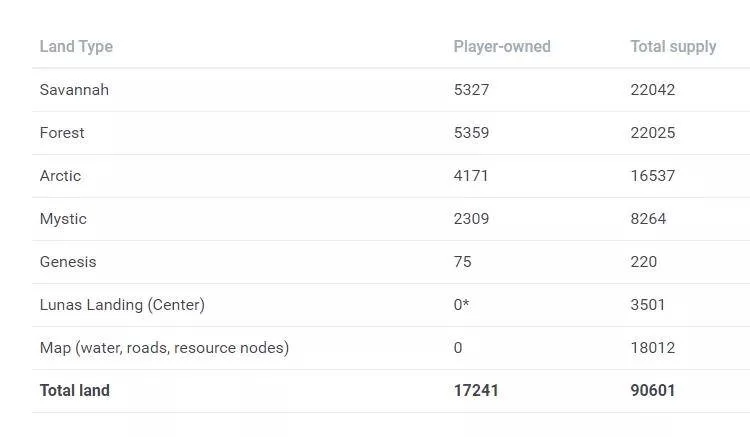Click Map total supply value 18012
The height and width of the screenshot is (437, 750).
click(653, 348)
